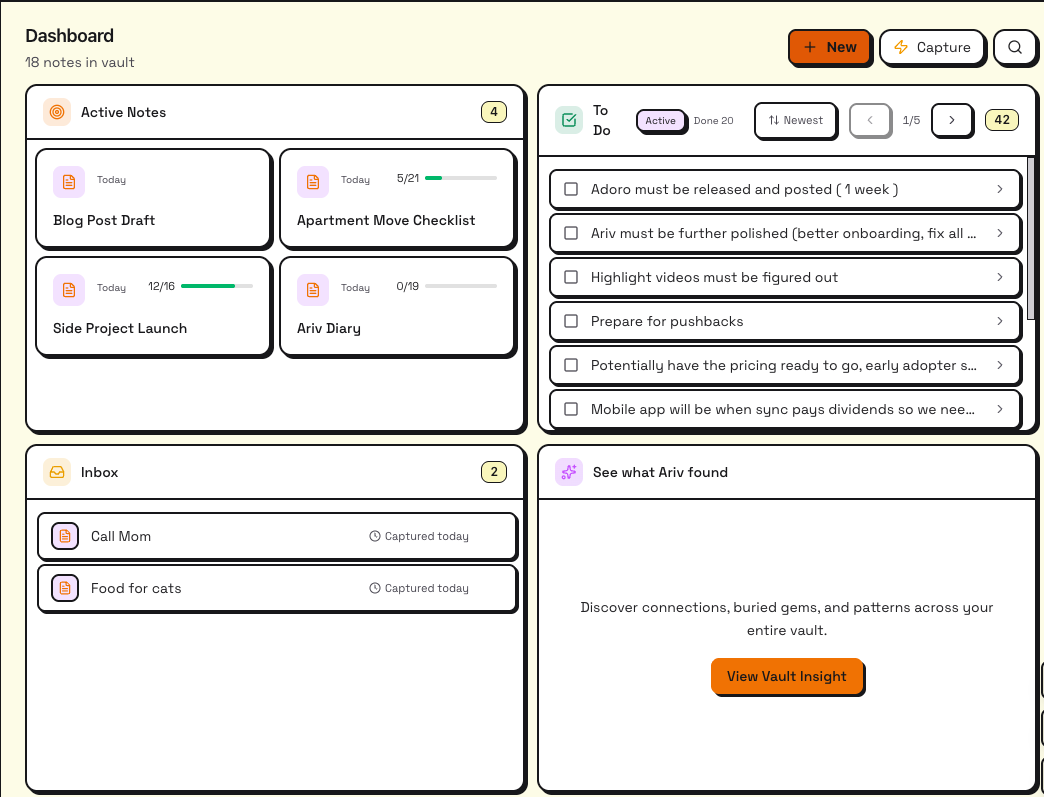
Task: Click the To Do checklist icon
Action: point(569,118)
